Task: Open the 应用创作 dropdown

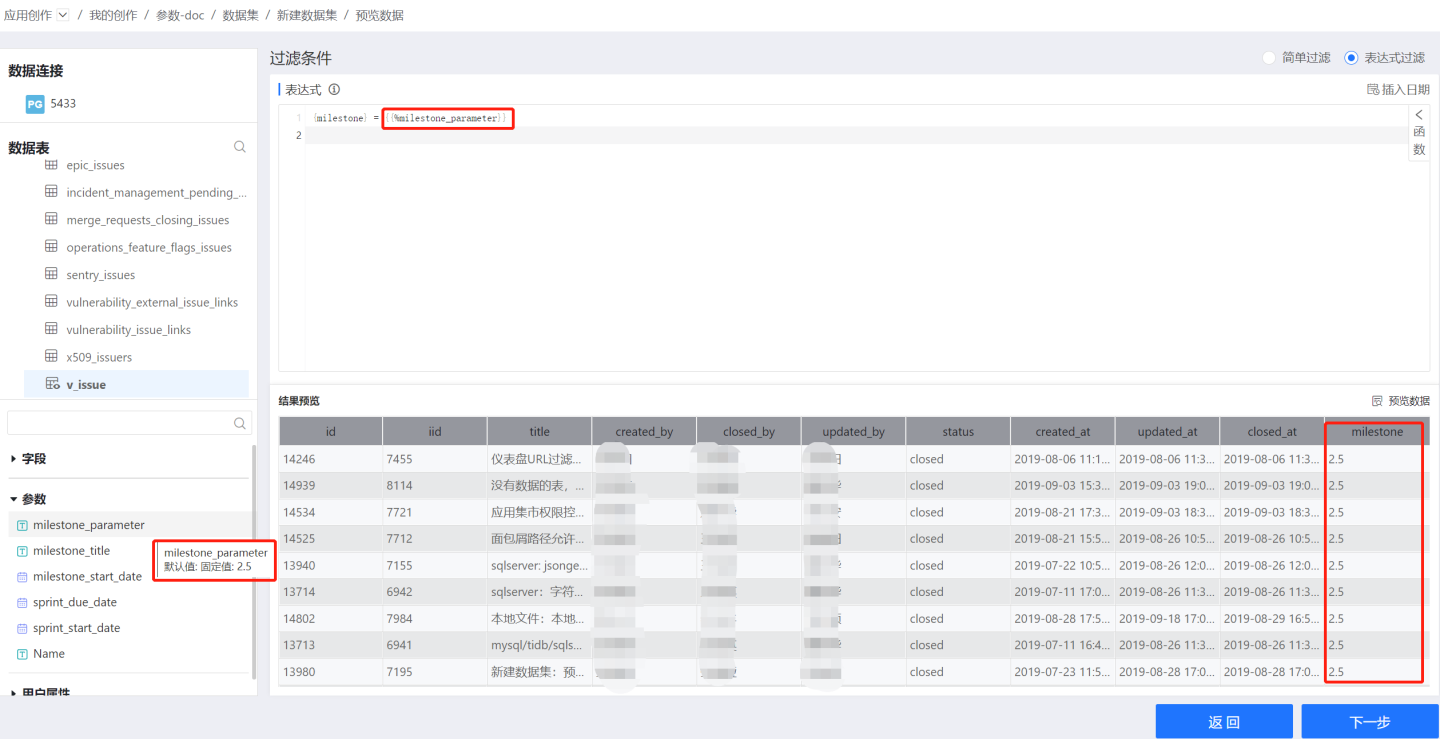Action: pos(63,15)
